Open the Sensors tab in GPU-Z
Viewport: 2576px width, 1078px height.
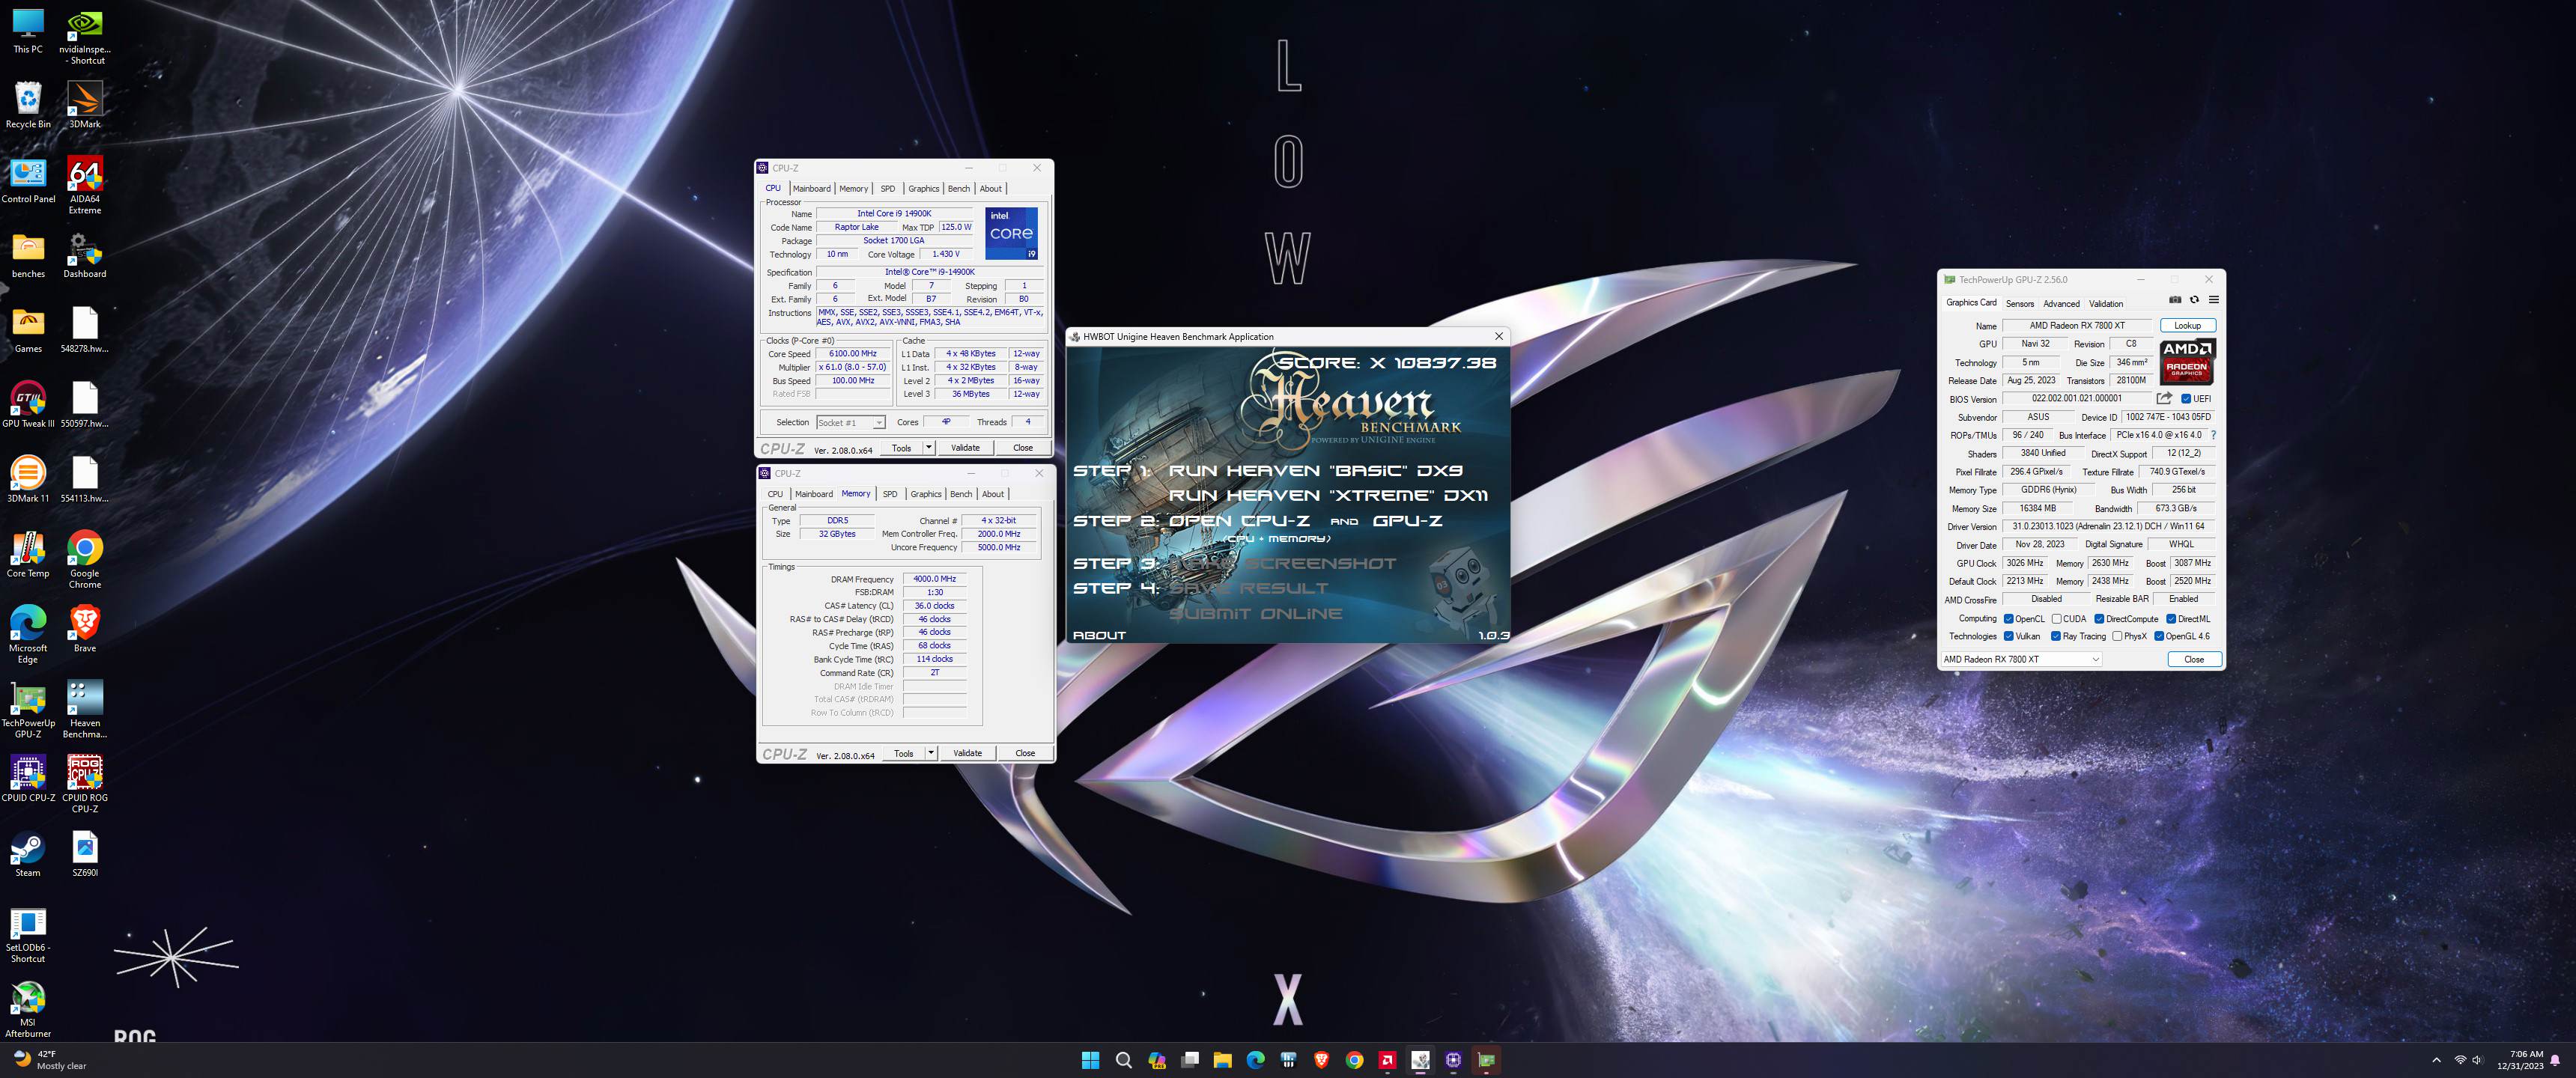[2019, 303]
